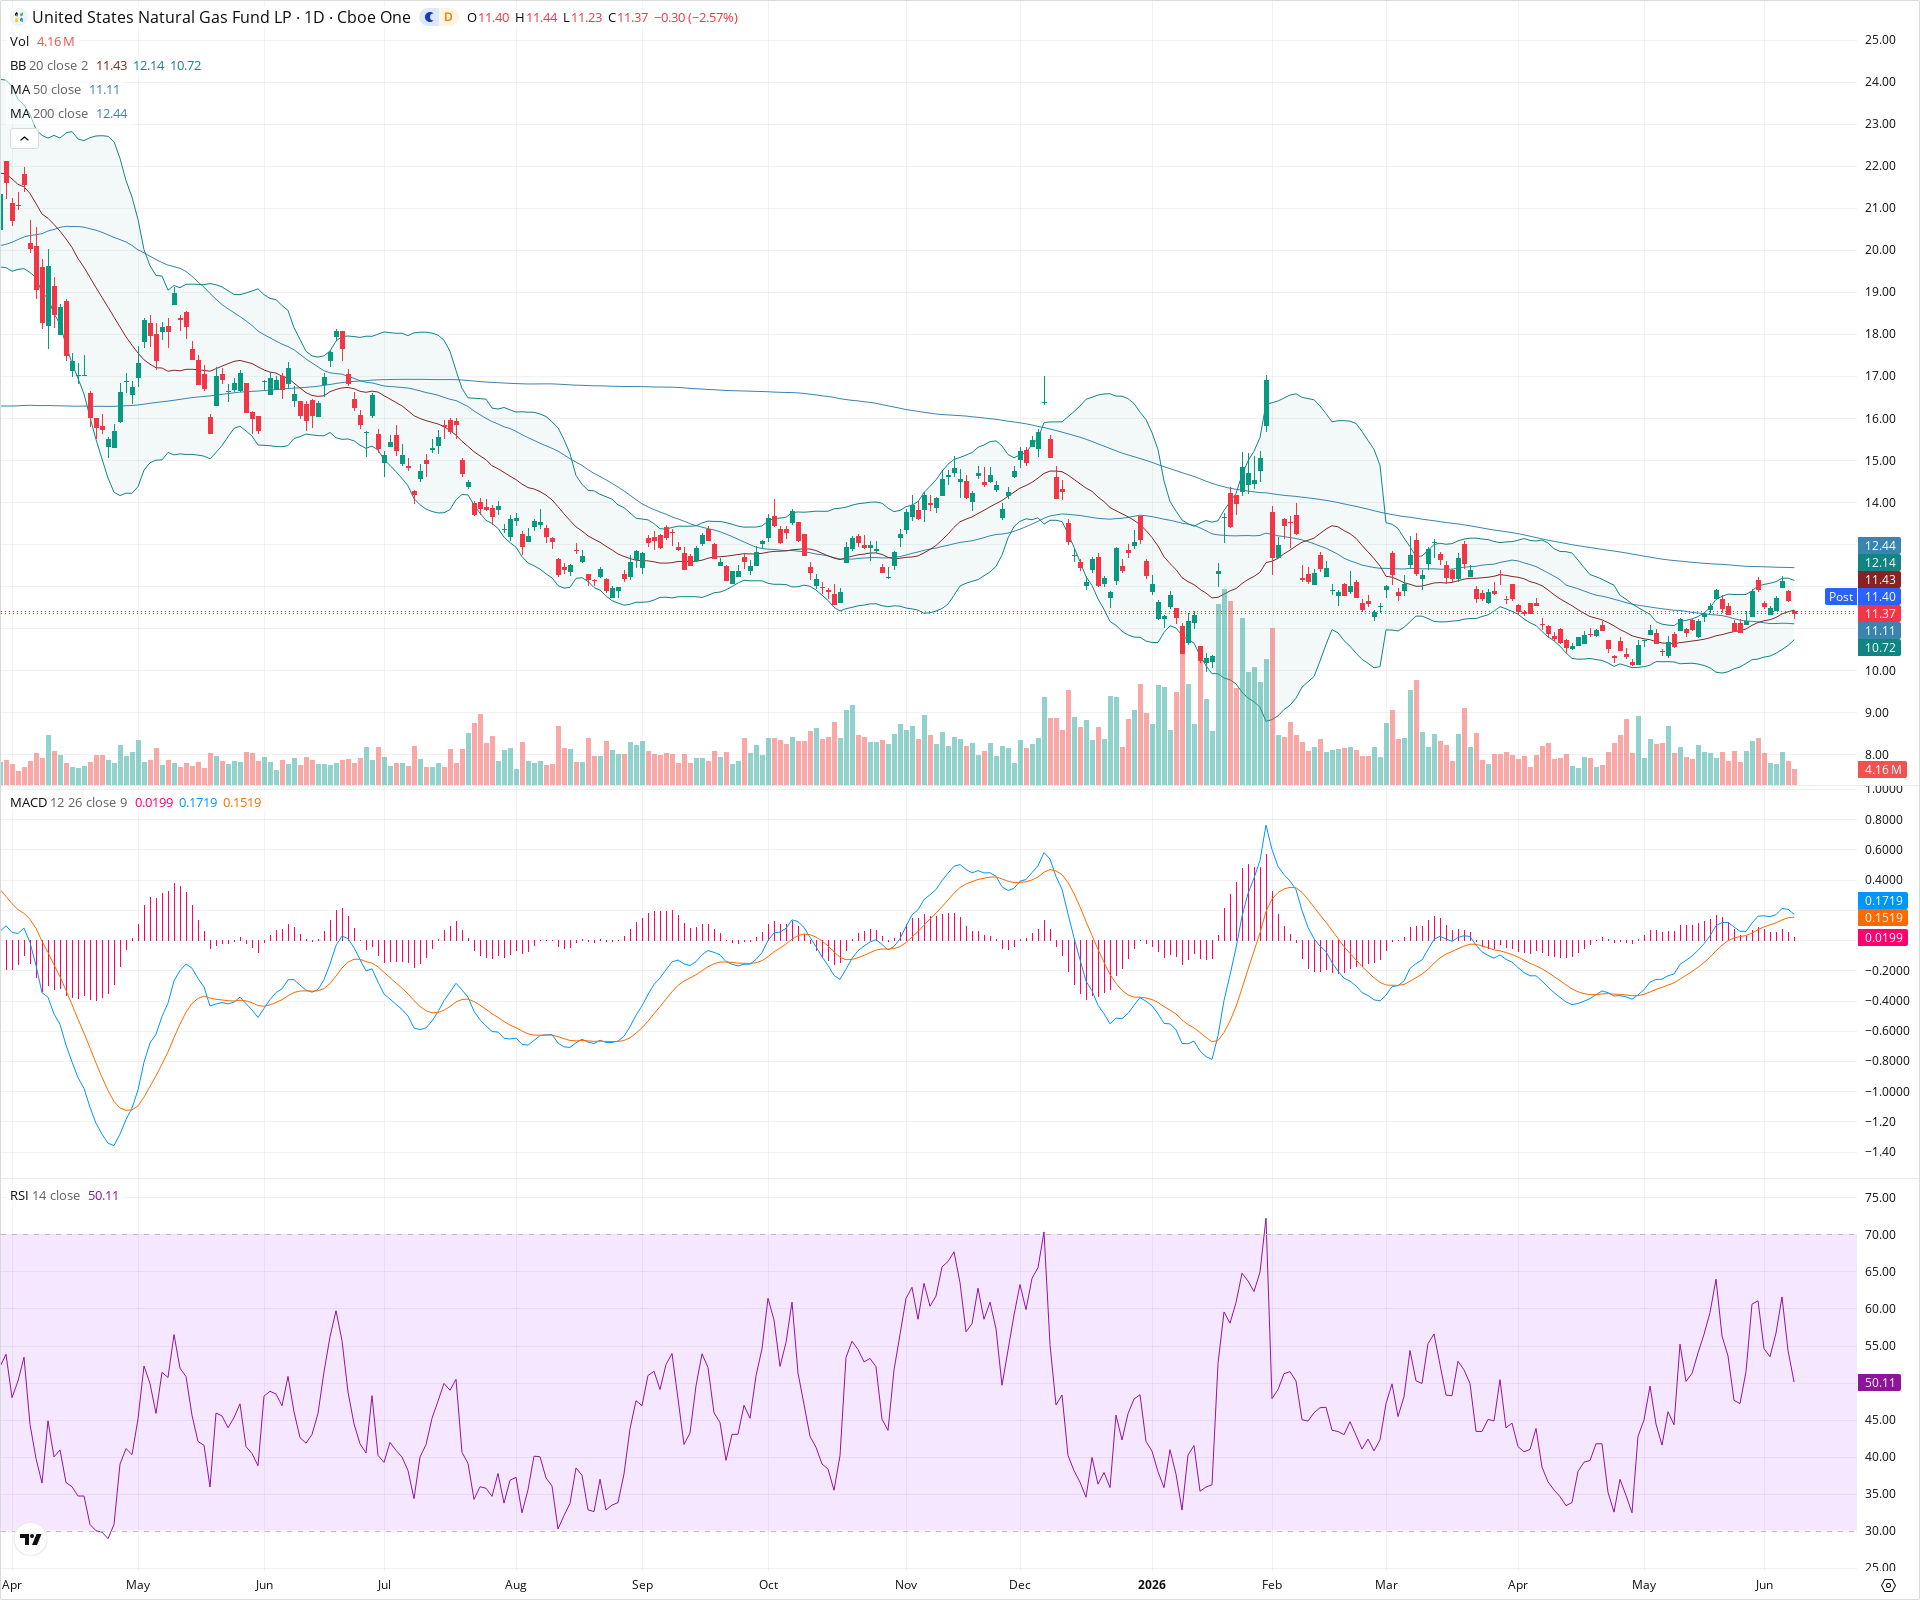Click the 4.16M volume tag on axis

(x=1882, y=769)
